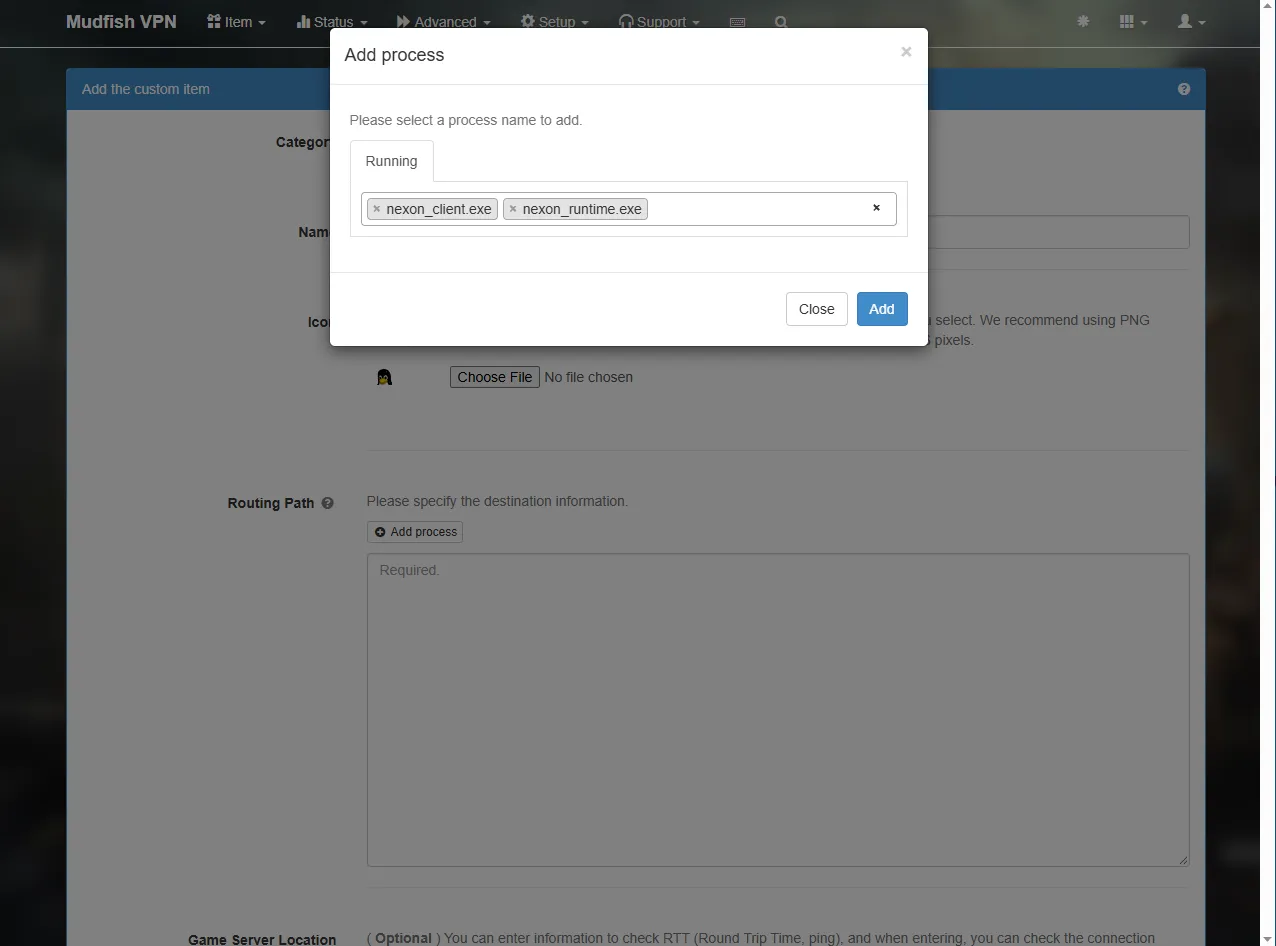Screen dimensions: 1276x946
Task: Remove nexon_client.exe tag from selection
Action: 376,209
